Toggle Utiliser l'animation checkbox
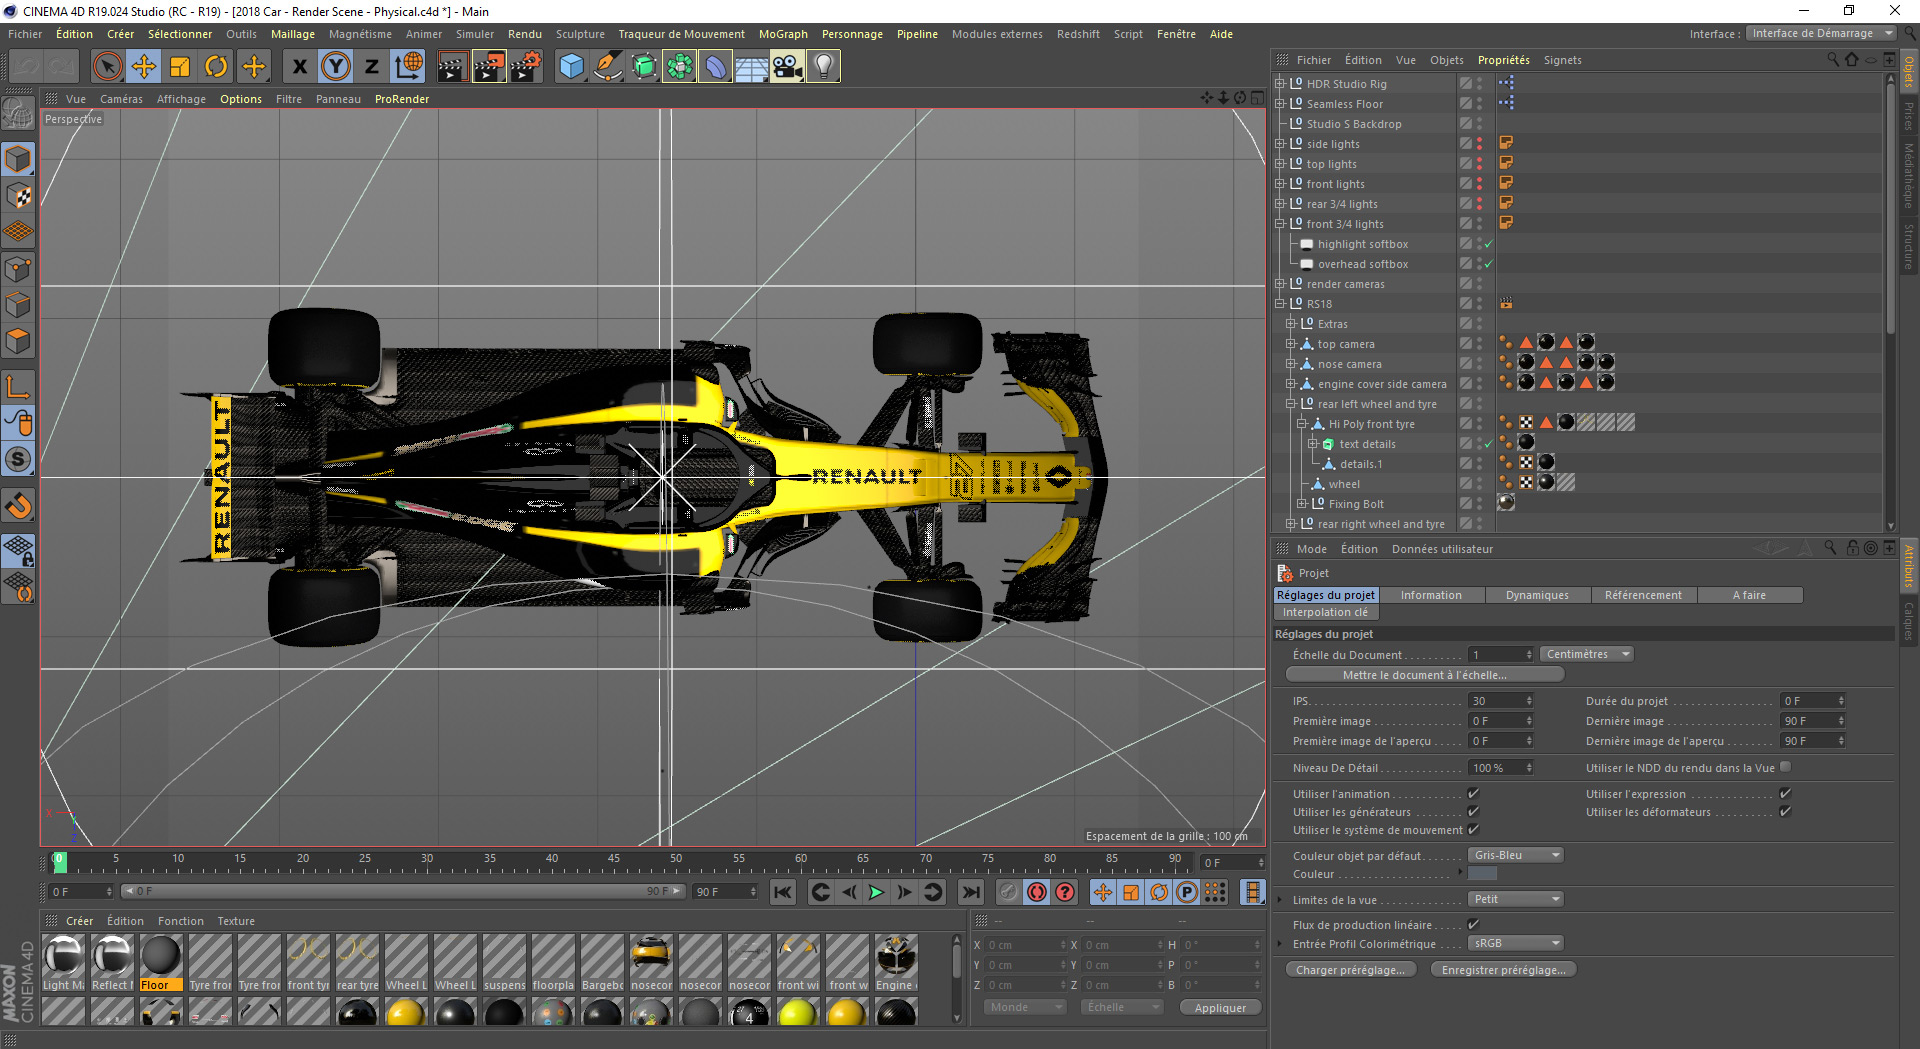 coord(1473,794)
